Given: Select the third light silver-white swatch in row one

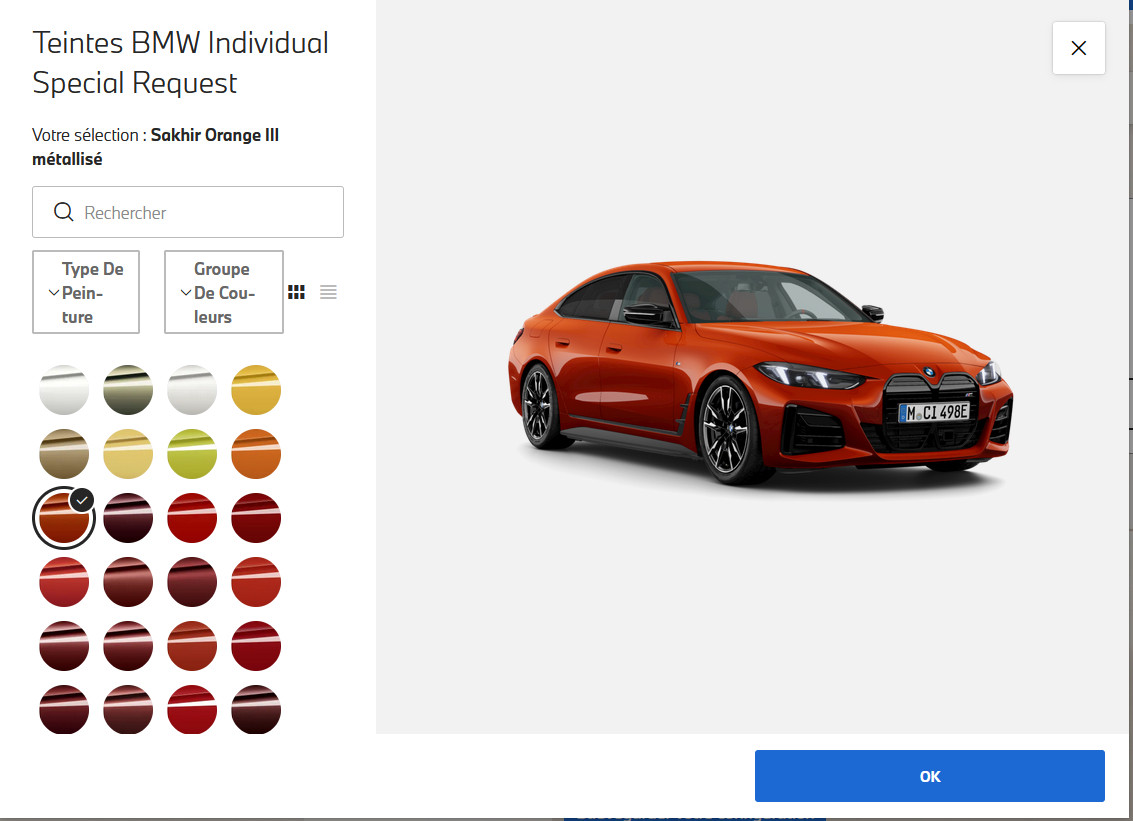Looking at the screenshot, I should click(x=192, y=390).
